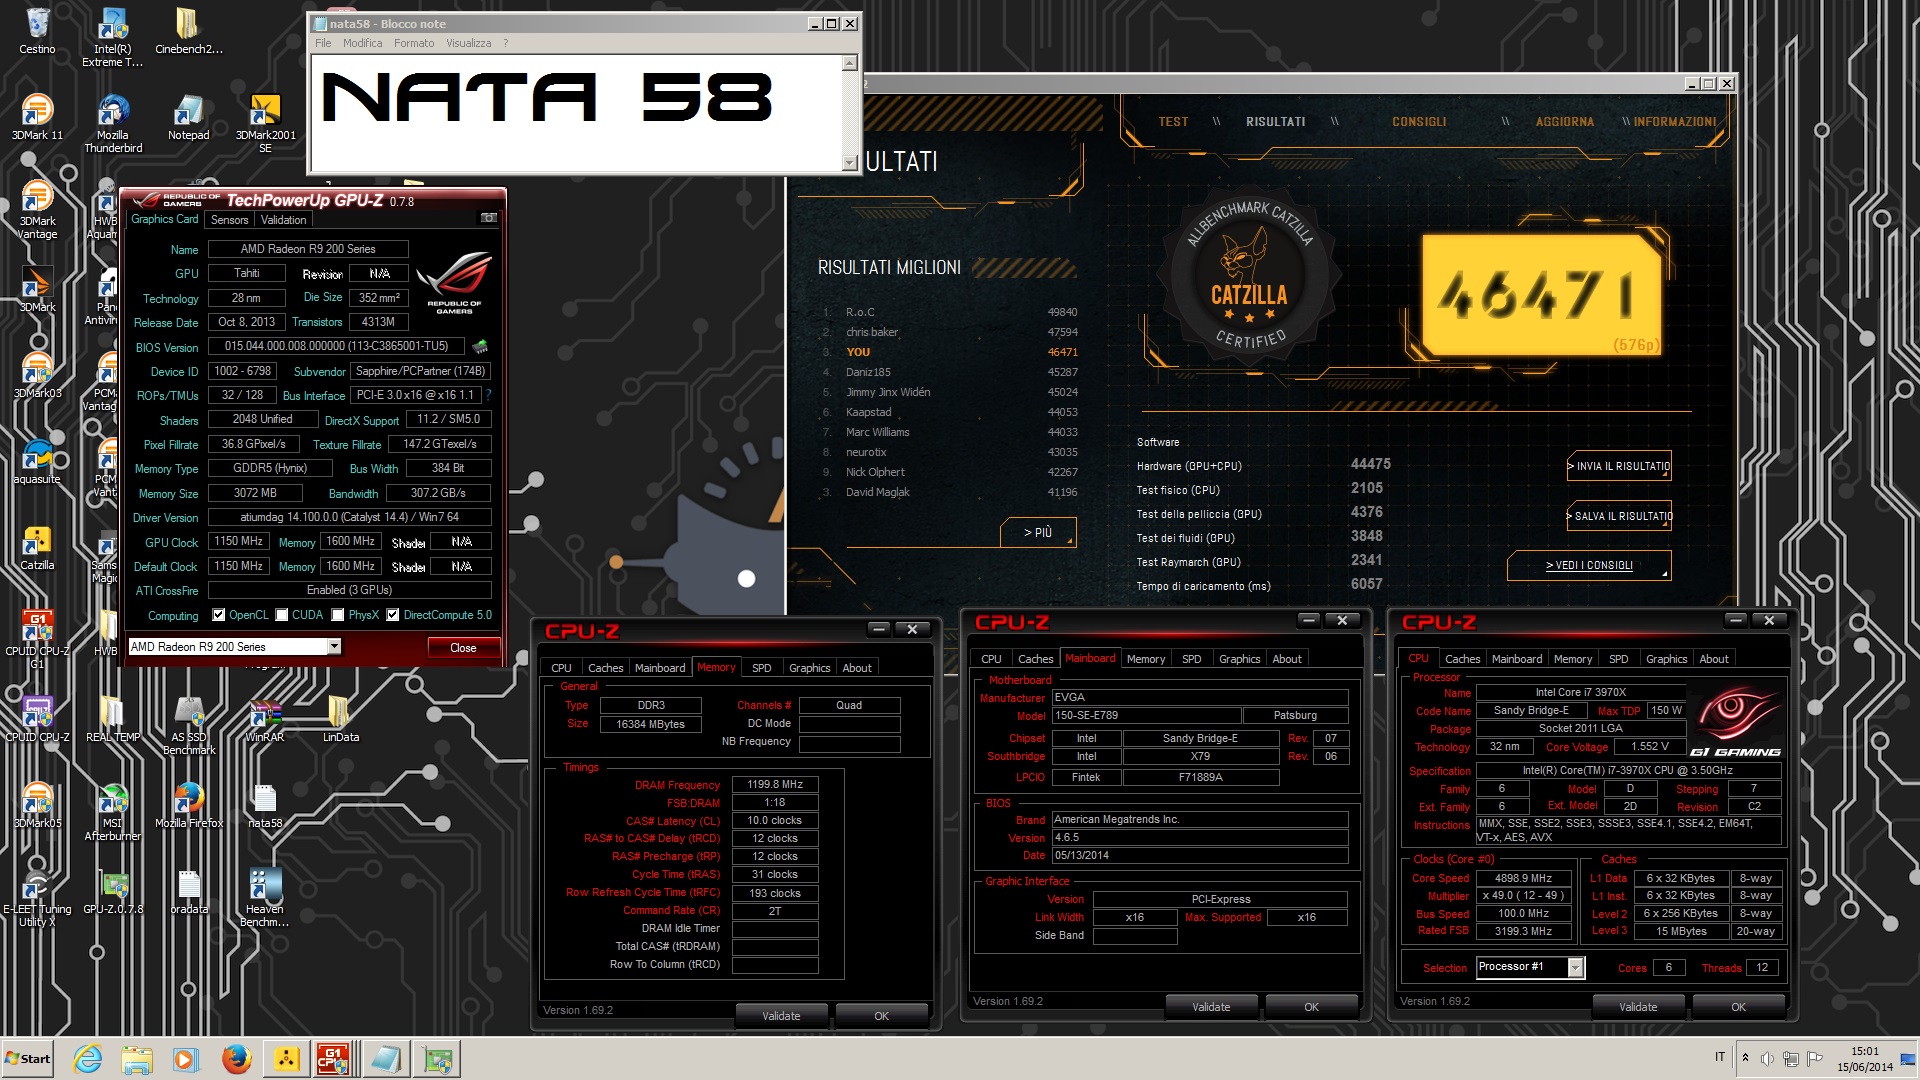Open CPUID CPU-Z G1 desktop icon
This screenshot has width=1920, height=1080.
37,639
